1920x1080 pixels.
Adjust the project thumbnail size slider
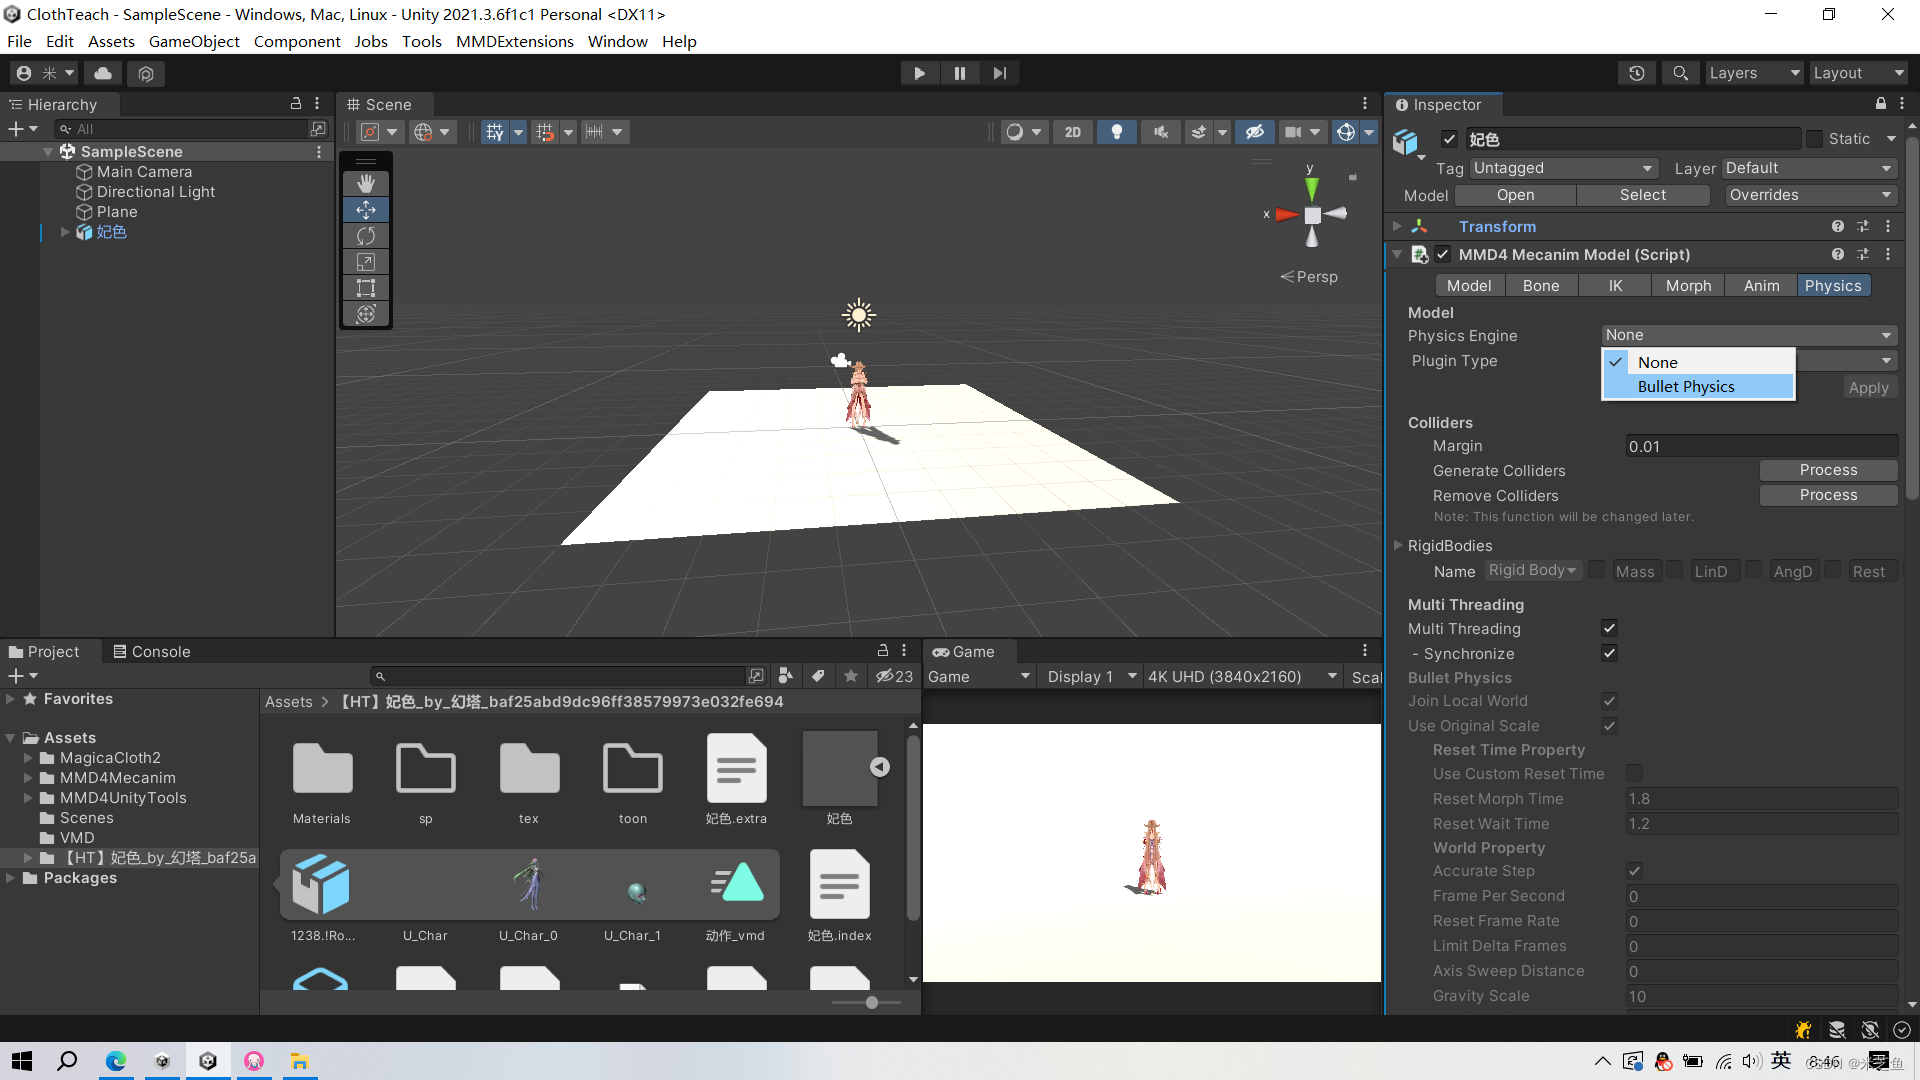click(872, 1002)
